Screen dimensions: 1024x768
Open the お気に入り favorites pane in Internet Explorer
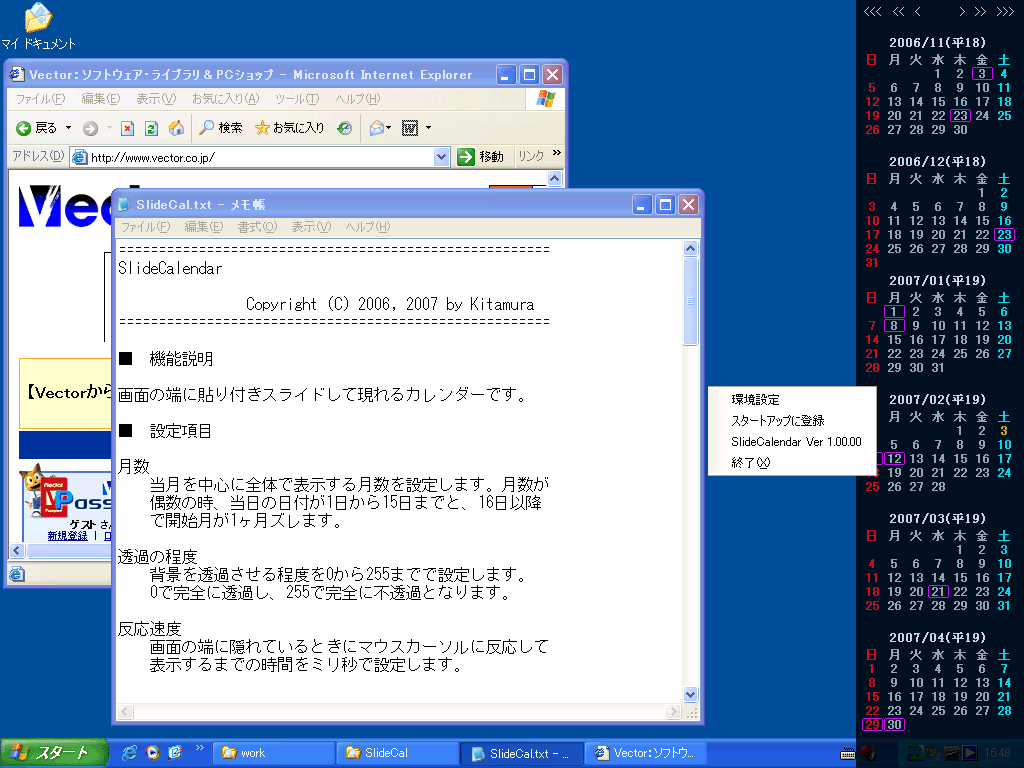pyautogui.click(x=290, y=128)
